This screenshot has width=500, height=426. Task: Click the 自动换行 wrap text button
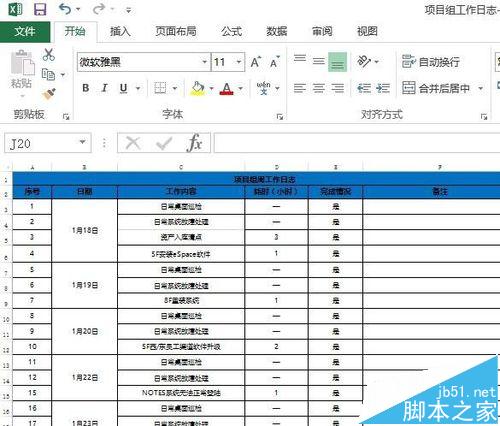tap(431, 62)
